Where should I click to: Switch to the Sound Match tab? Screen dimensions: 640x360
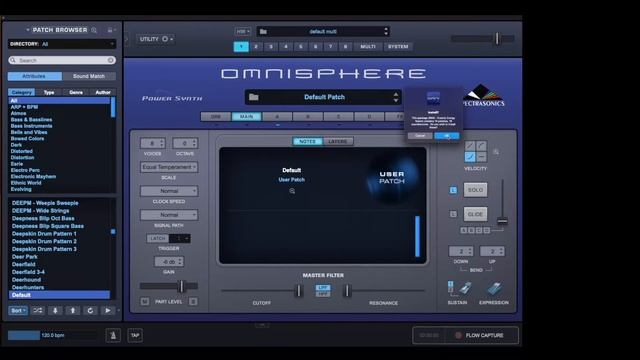click(x=89, y=76)
